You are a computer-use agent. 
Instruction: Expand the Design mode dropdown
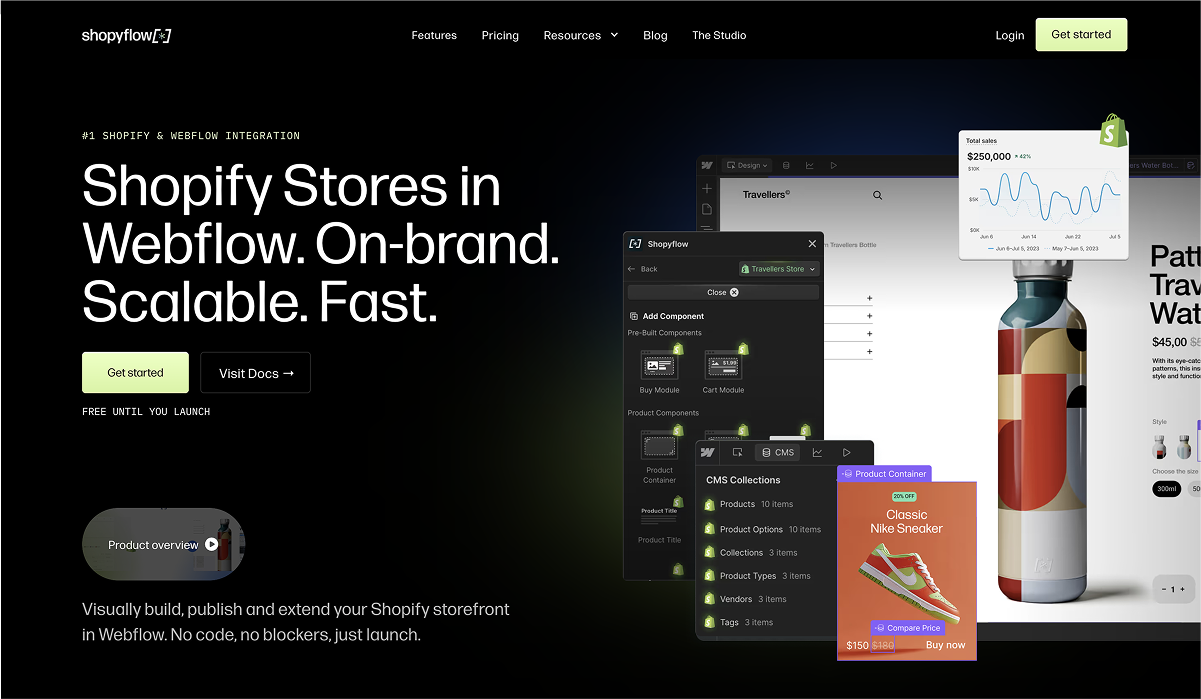coord(746,165)
